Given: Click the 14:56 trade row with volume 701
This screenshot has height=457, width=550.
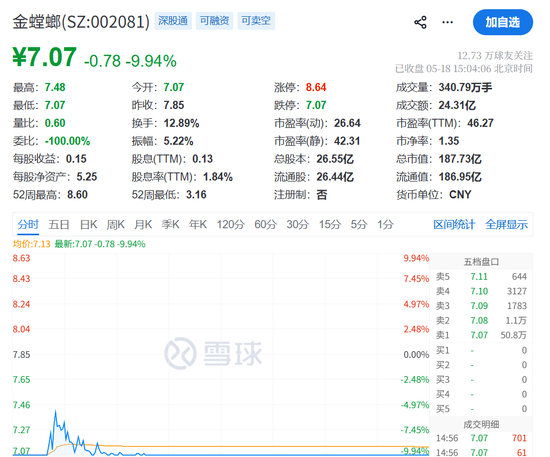Looking at the screenshot, I should click(x=481, y=438).
